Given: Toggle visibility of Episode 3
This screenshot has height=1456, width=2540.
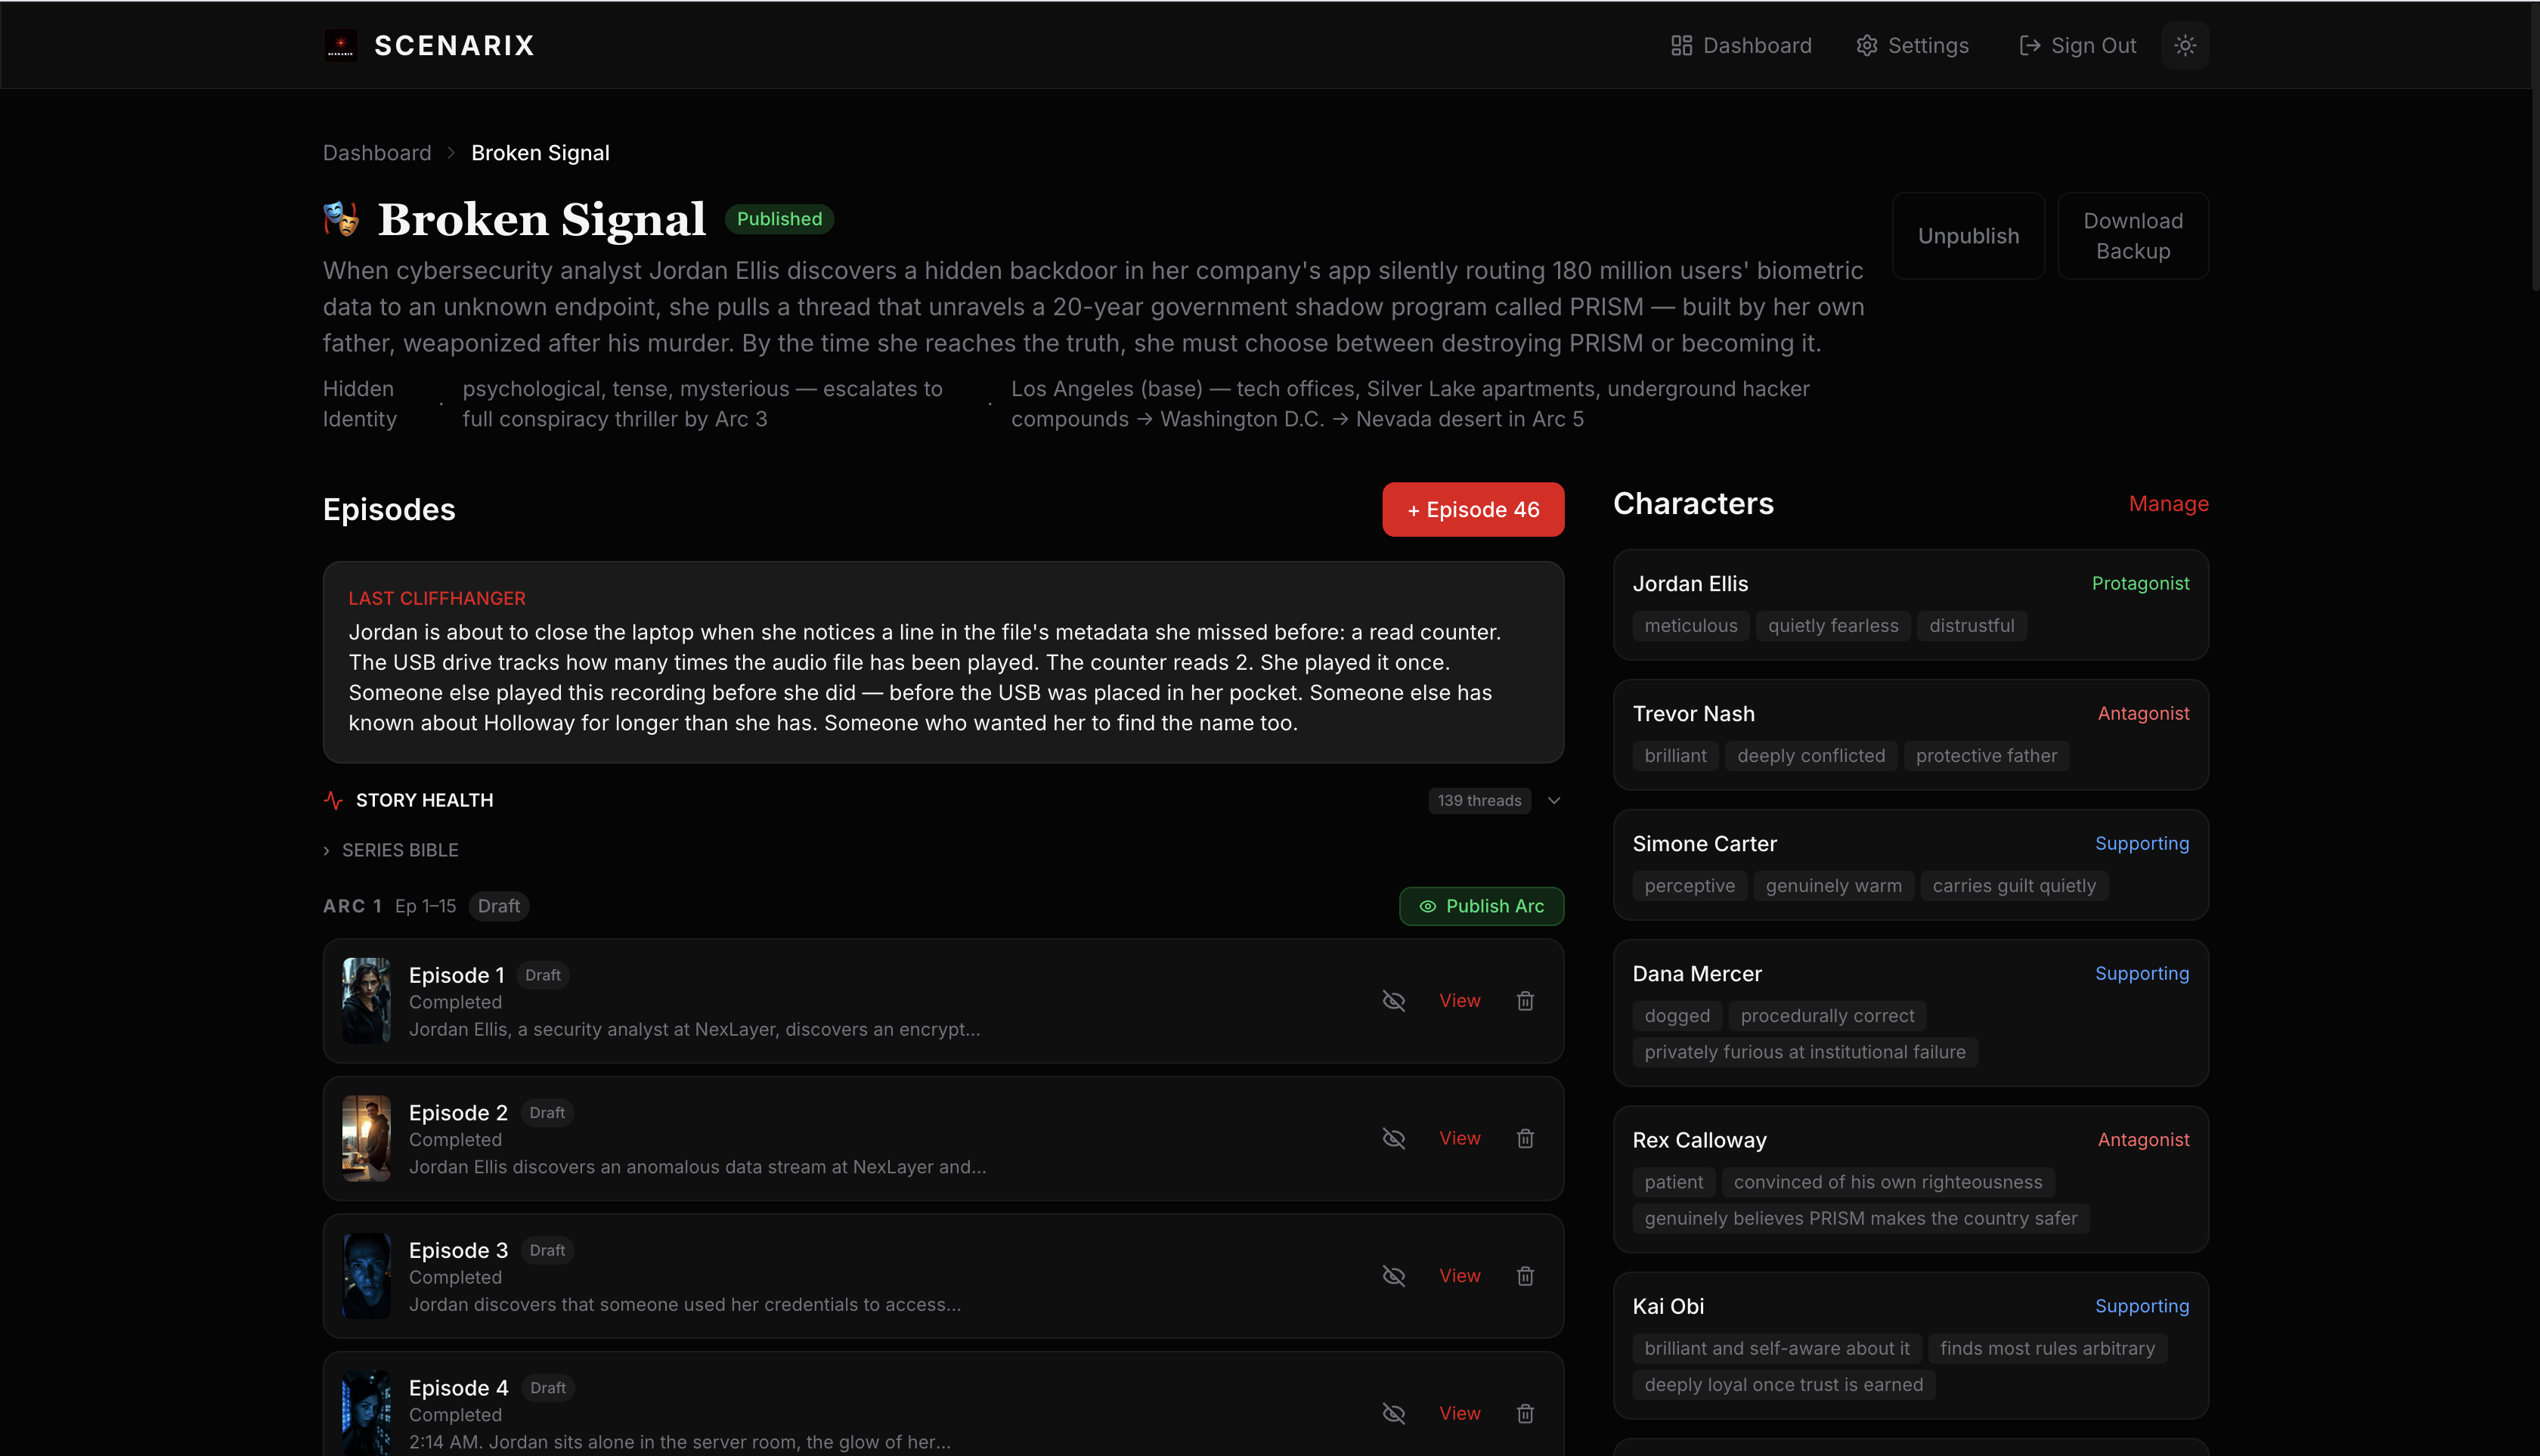Looking at the screenshot, I should pos(1393,1276).
